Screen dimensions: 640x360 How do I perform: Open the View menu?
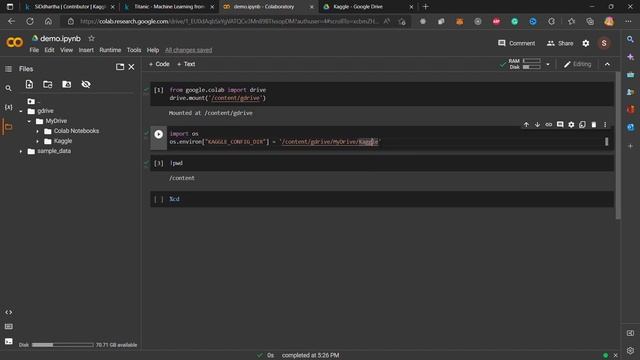pos(66,50)
